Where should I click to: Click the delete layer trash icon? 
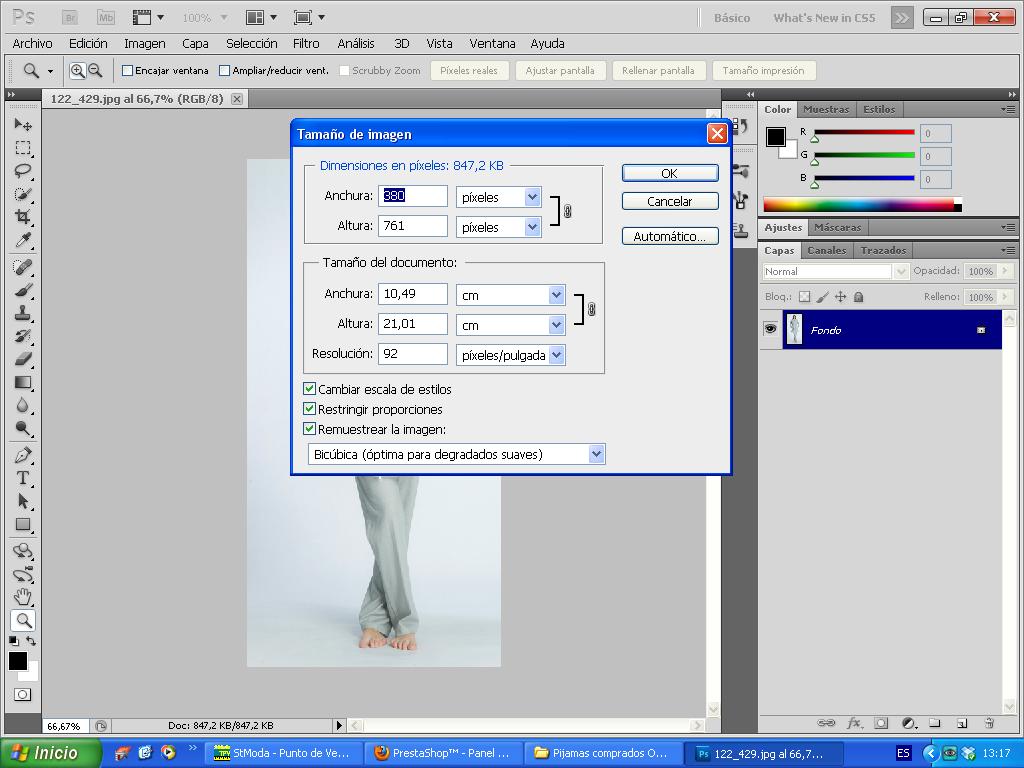coord(989,723)
